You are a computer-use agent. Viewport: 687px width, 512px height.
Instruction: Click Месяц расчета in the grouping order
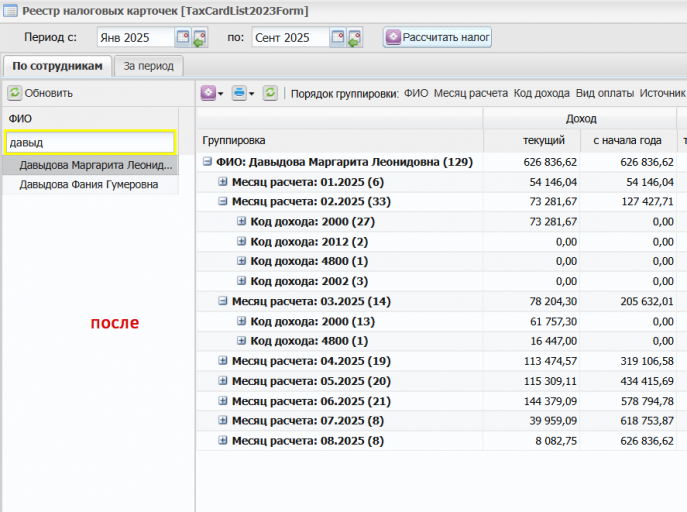[x=471, y=93]
